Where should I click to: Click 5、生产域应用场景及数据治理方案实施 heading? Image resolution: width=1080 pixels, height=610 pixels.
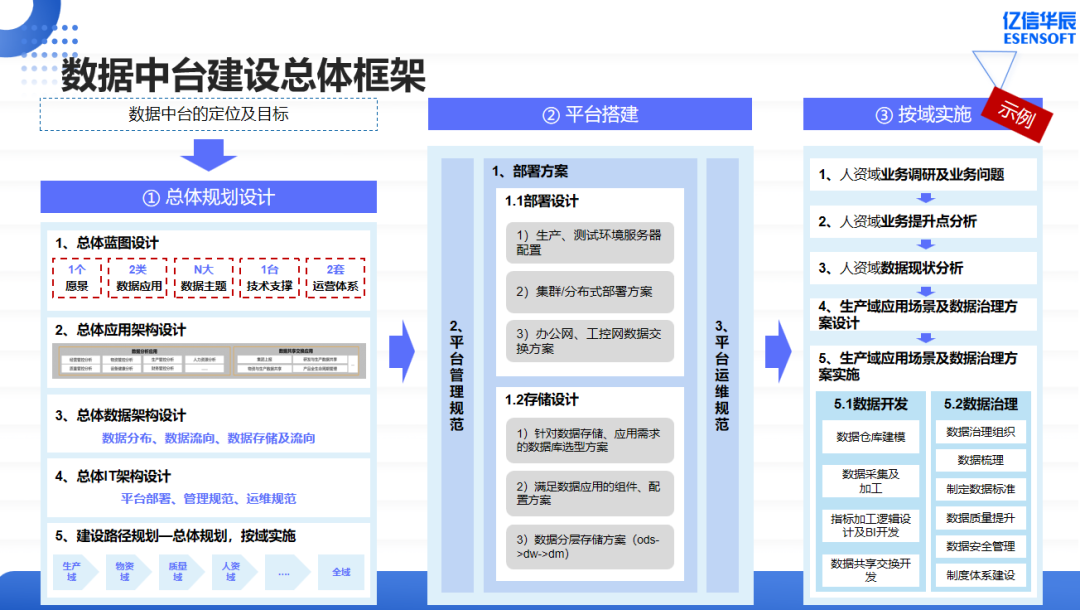pyautogui.click(x=918, y=366)
